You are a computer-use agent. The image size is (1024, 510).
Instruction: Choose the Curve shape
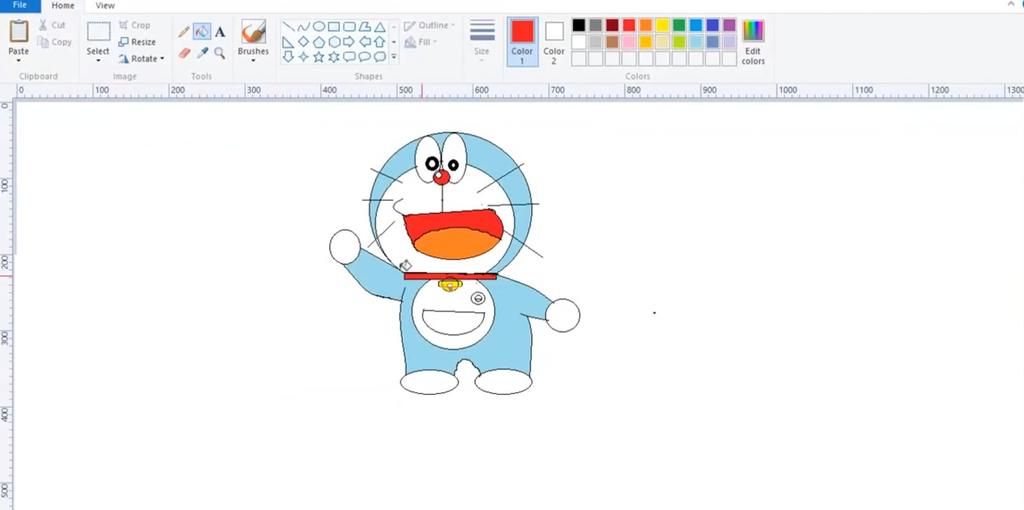pos(303,27)
